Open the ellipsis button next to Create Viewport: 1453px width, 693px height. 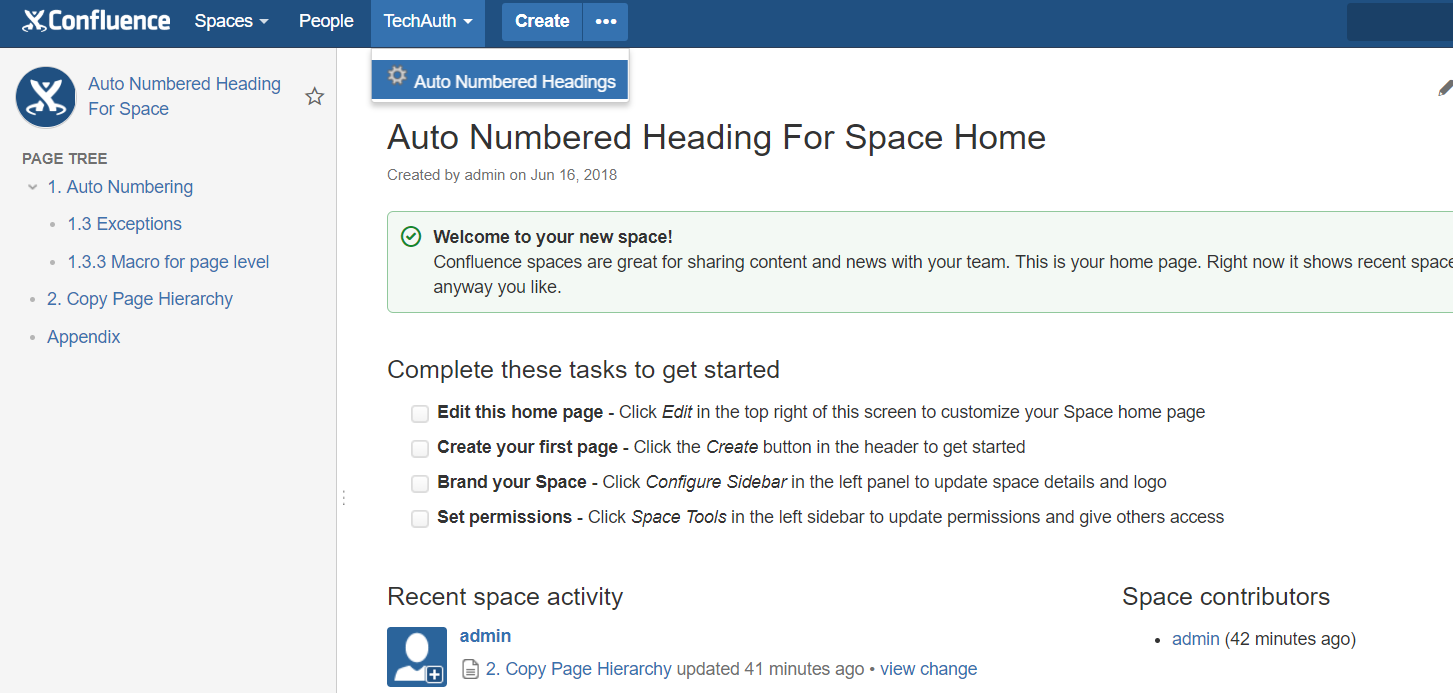[606, 21]
